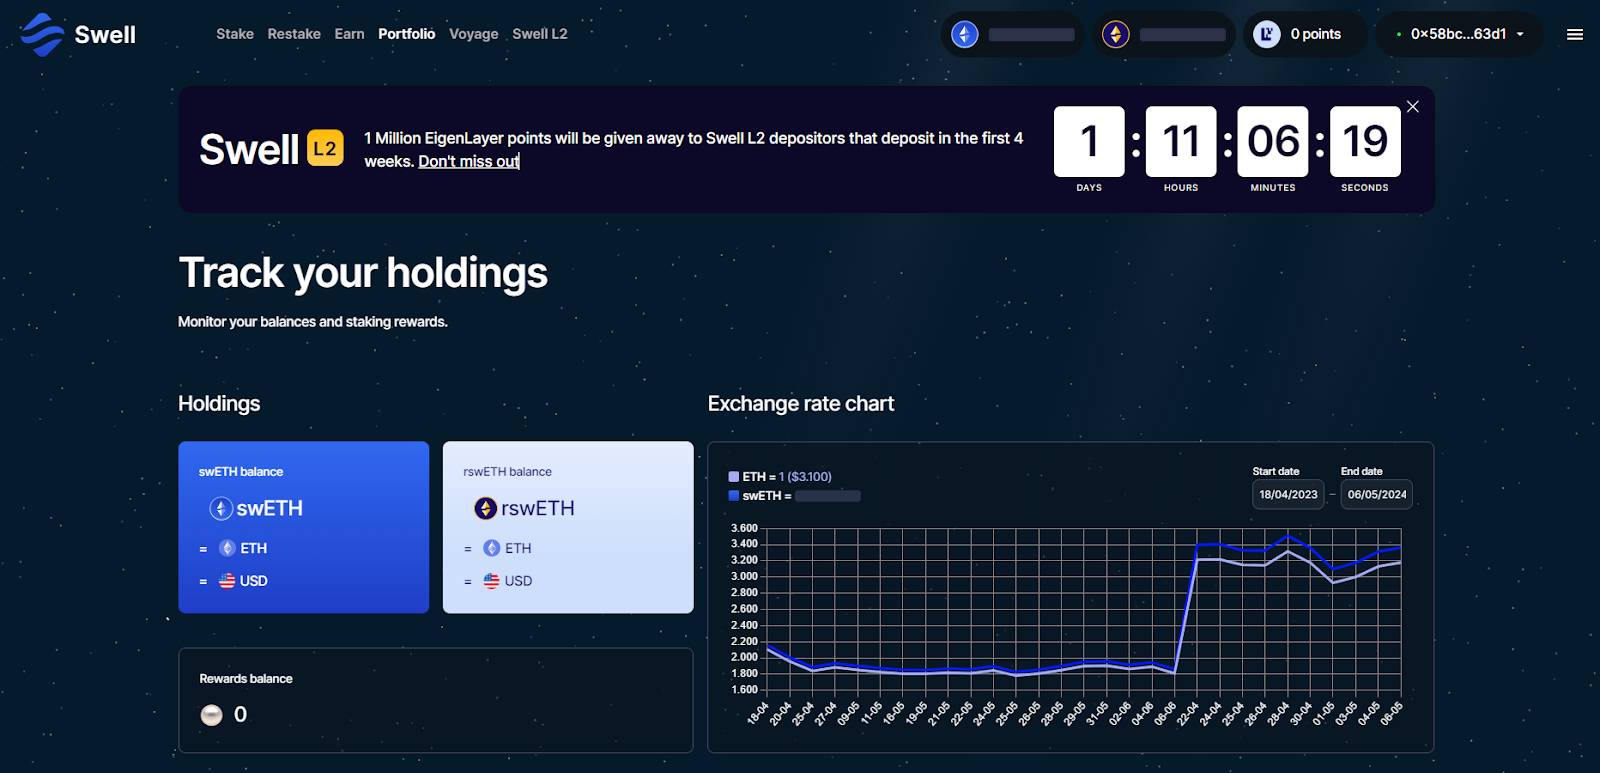This screenshot has width=1600, height=773.
Task: Open the Restake page
Action: click(x=294, y=34)
